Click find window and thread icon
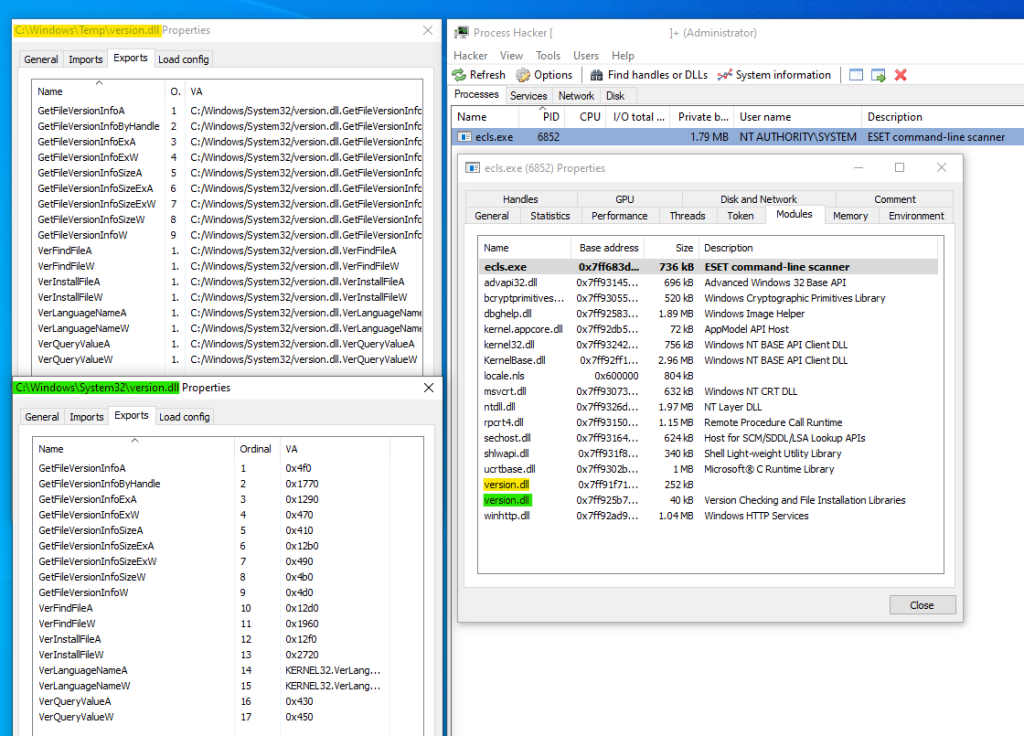This screenshot has width=1024, height=736. [x=878, y=75]
